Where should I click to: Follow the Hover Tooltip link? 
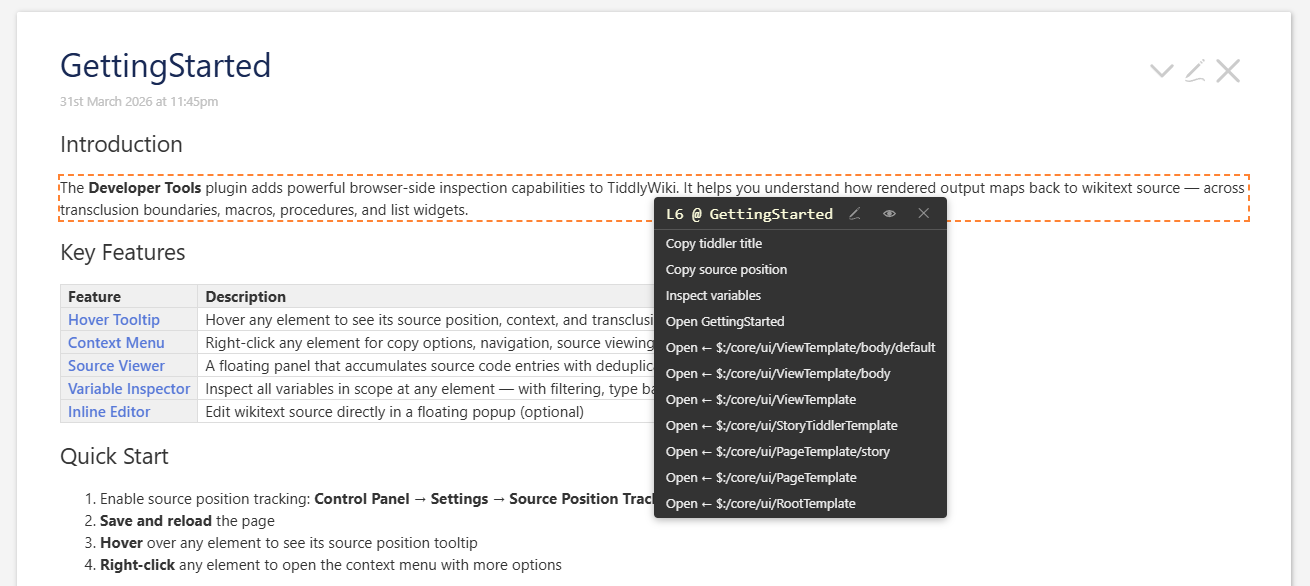(x=114, y=320)
